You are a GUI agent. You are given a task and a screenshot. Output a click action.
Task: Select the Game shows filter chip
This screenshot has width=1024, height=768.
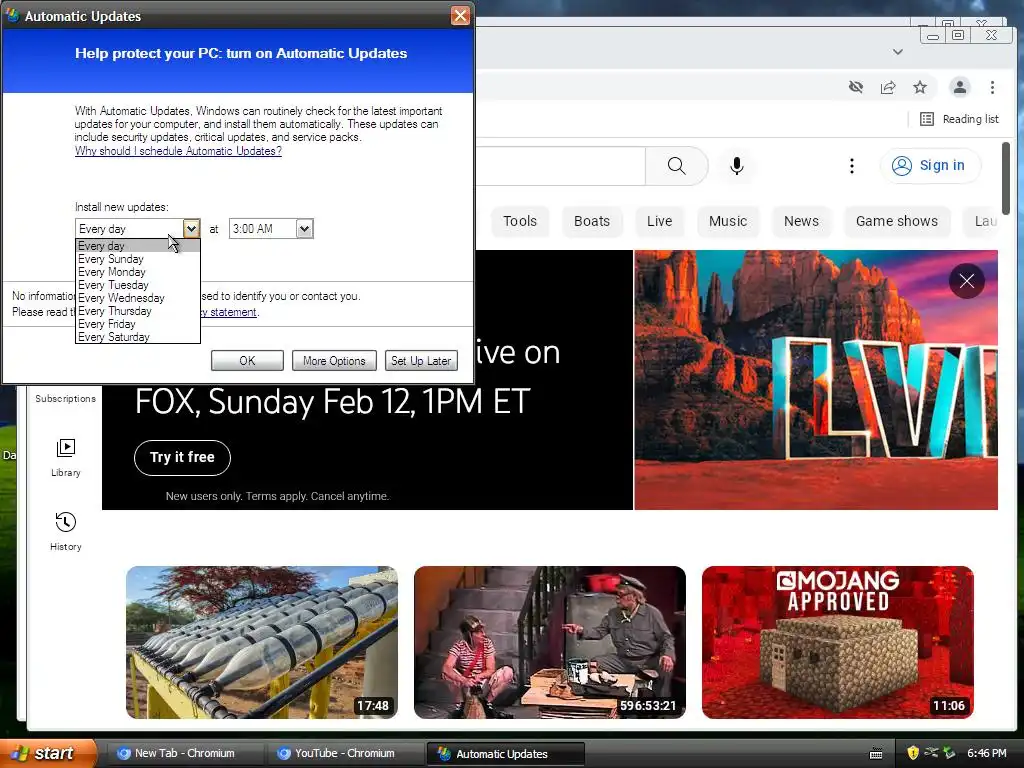[897, 221]
